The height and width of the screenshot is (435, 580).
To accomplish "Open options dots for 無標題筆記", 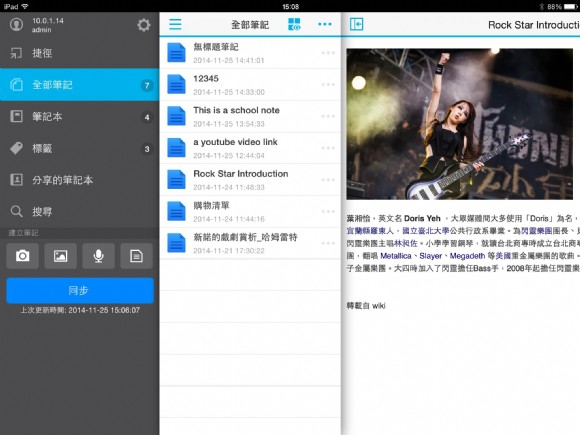I will pos(328,53).
